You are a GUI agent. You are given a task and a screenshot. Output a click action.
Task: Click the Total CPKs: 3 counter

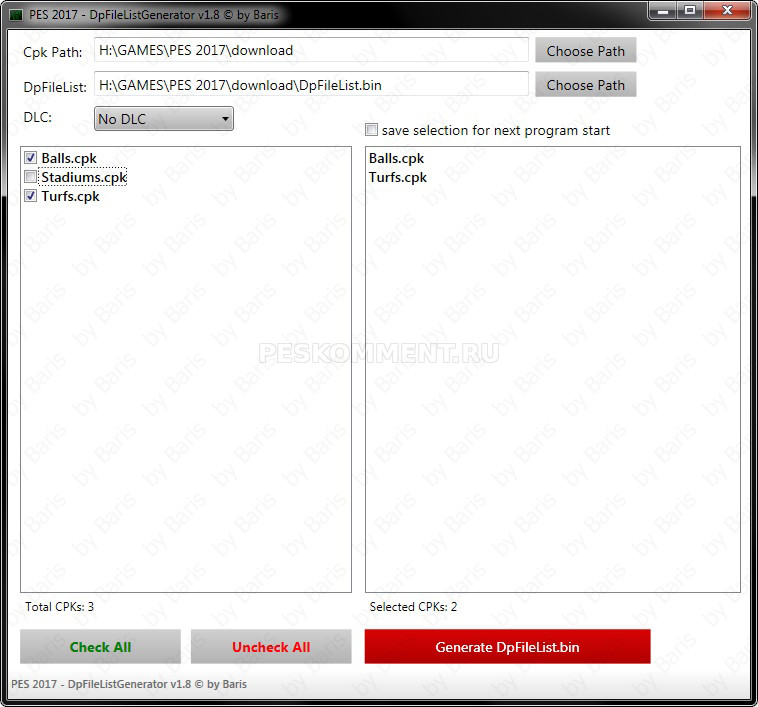tap(59, 606)
